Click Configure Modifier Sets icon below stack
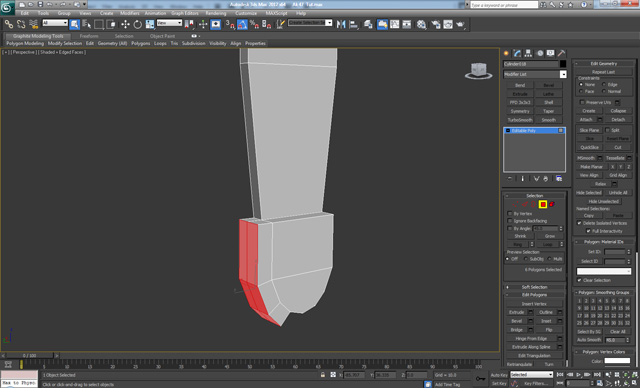This screenshot has width=640, height=388. (x=559, y=179)
